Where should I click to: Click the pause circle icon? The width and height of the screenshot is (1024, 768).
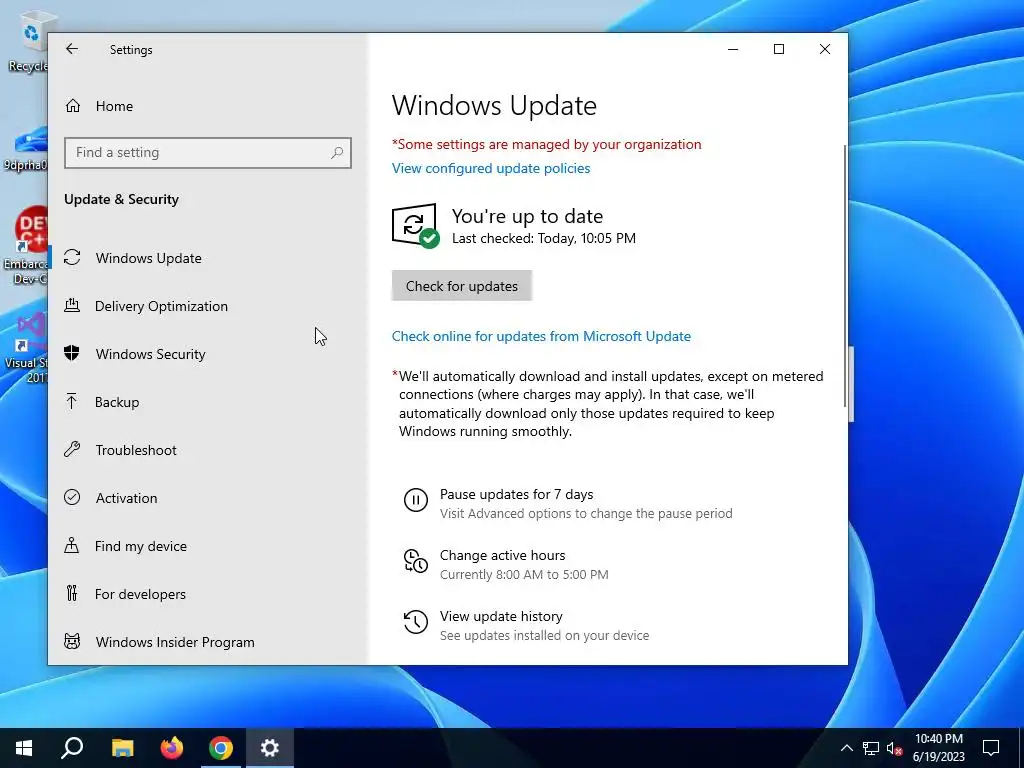[x=415, y=500]
